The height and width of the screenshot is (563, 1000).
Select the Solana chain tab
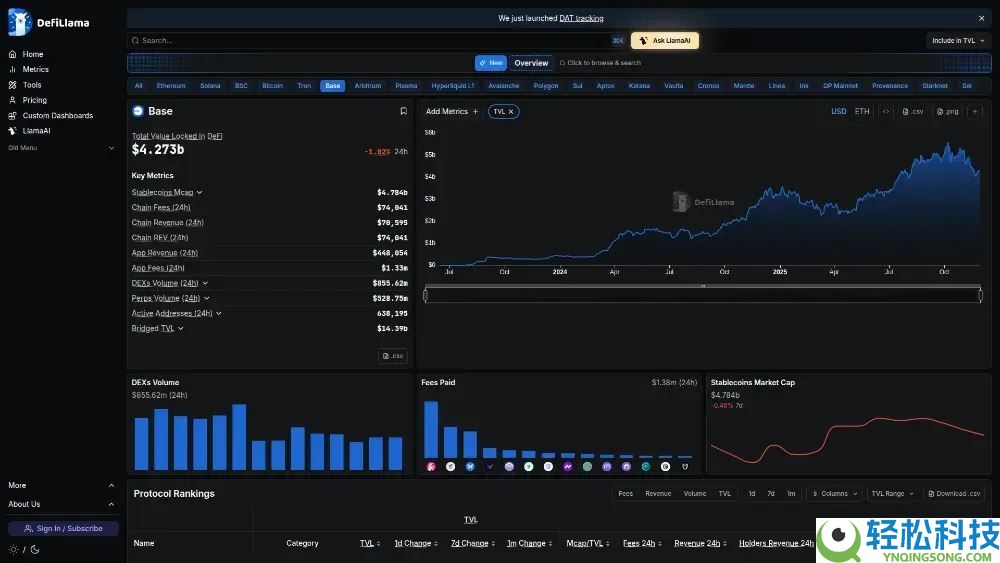point(210,85)
